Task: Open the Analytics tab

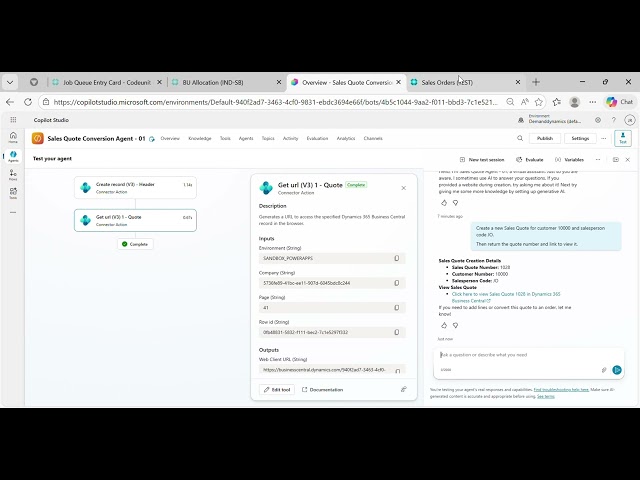Action: 346,138
